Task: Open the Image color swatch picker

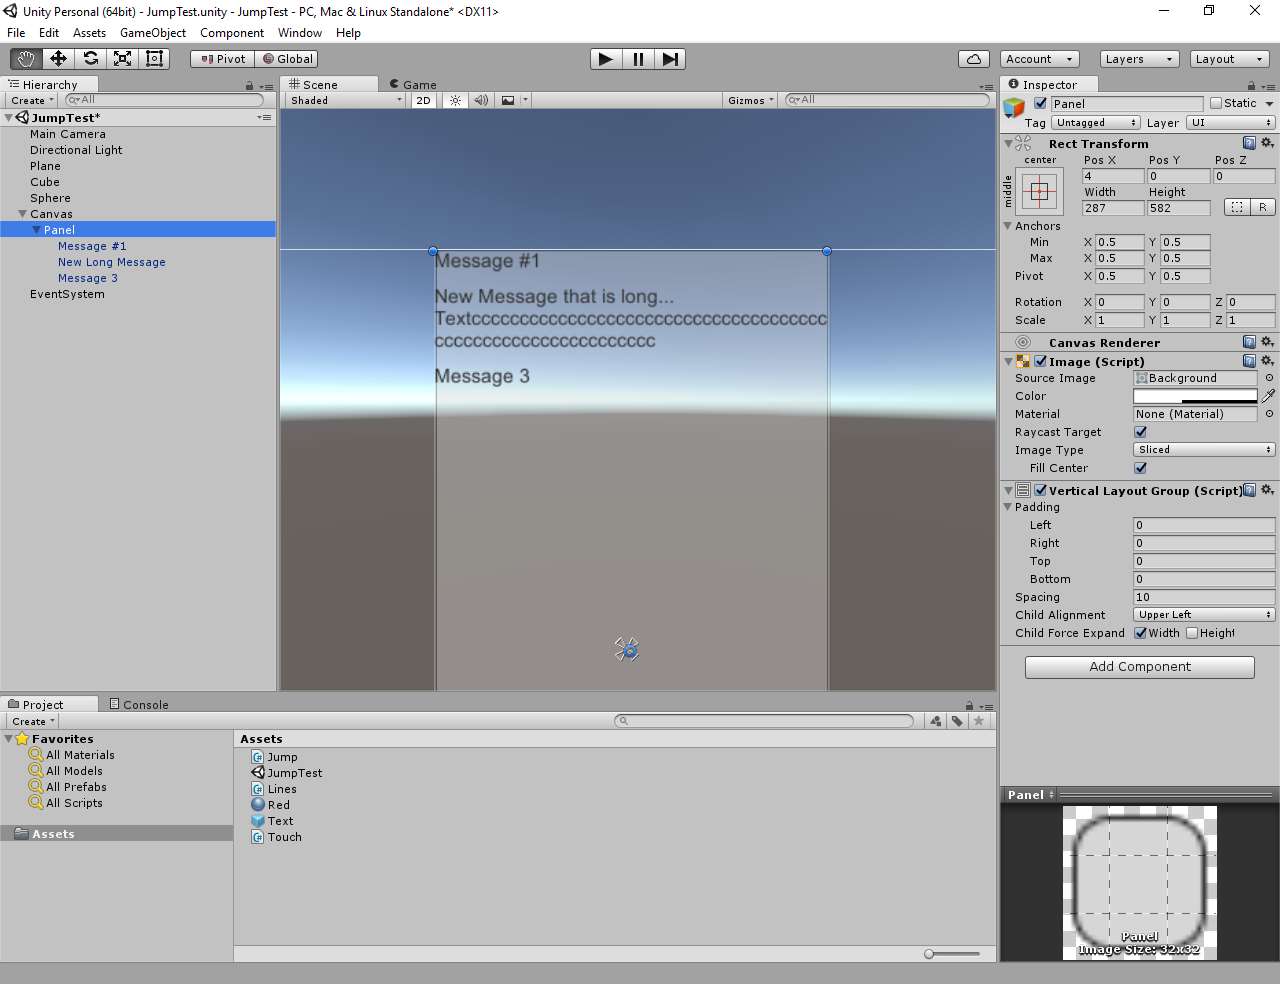Action: (1194, 396)
